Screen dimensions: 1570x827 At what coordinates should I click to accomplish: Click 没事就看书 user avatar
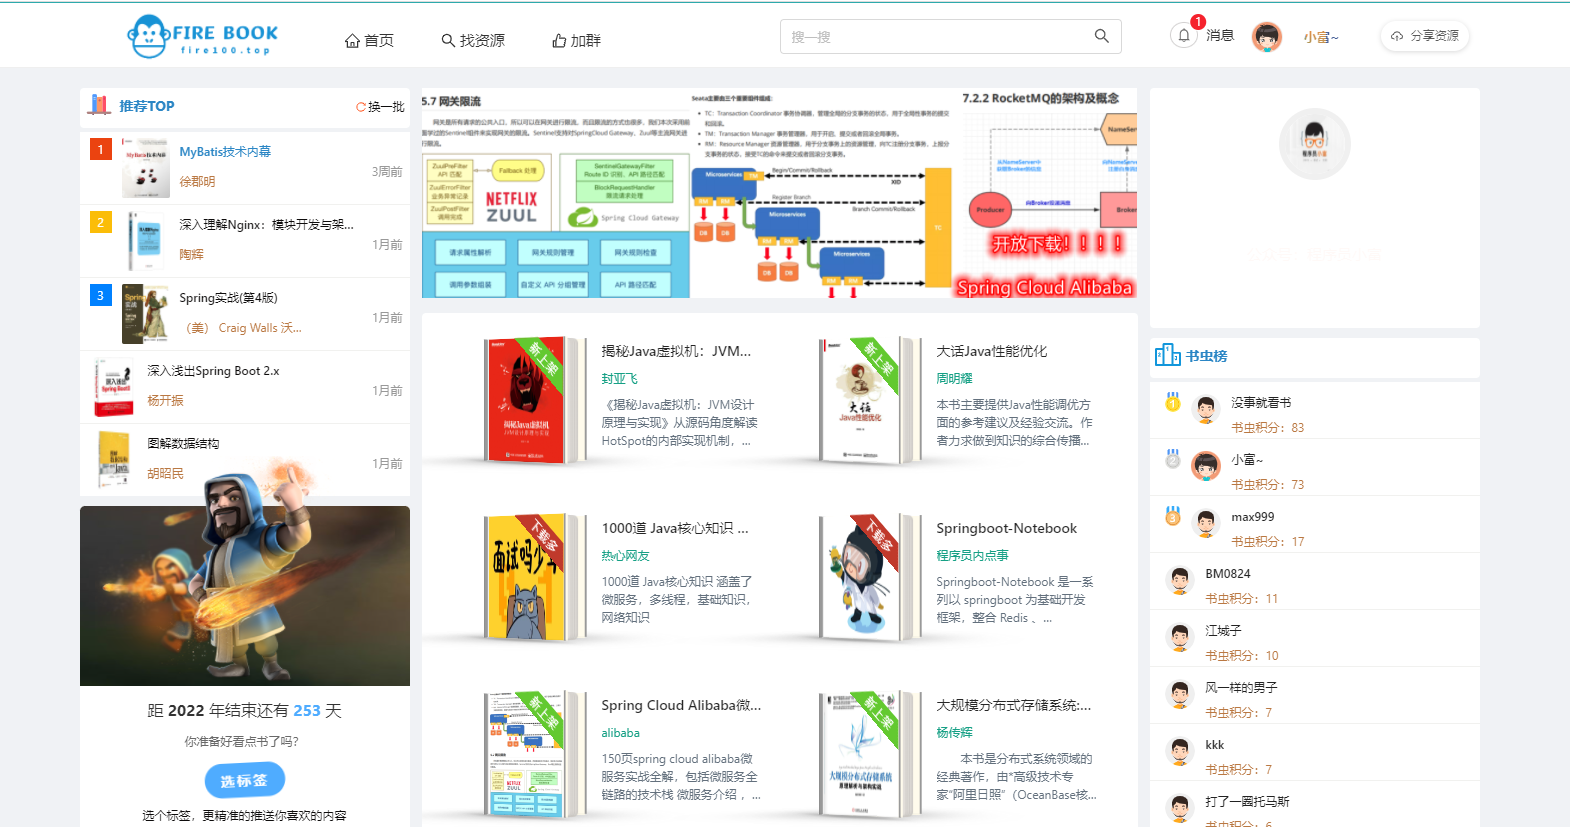pos(1206,409)
